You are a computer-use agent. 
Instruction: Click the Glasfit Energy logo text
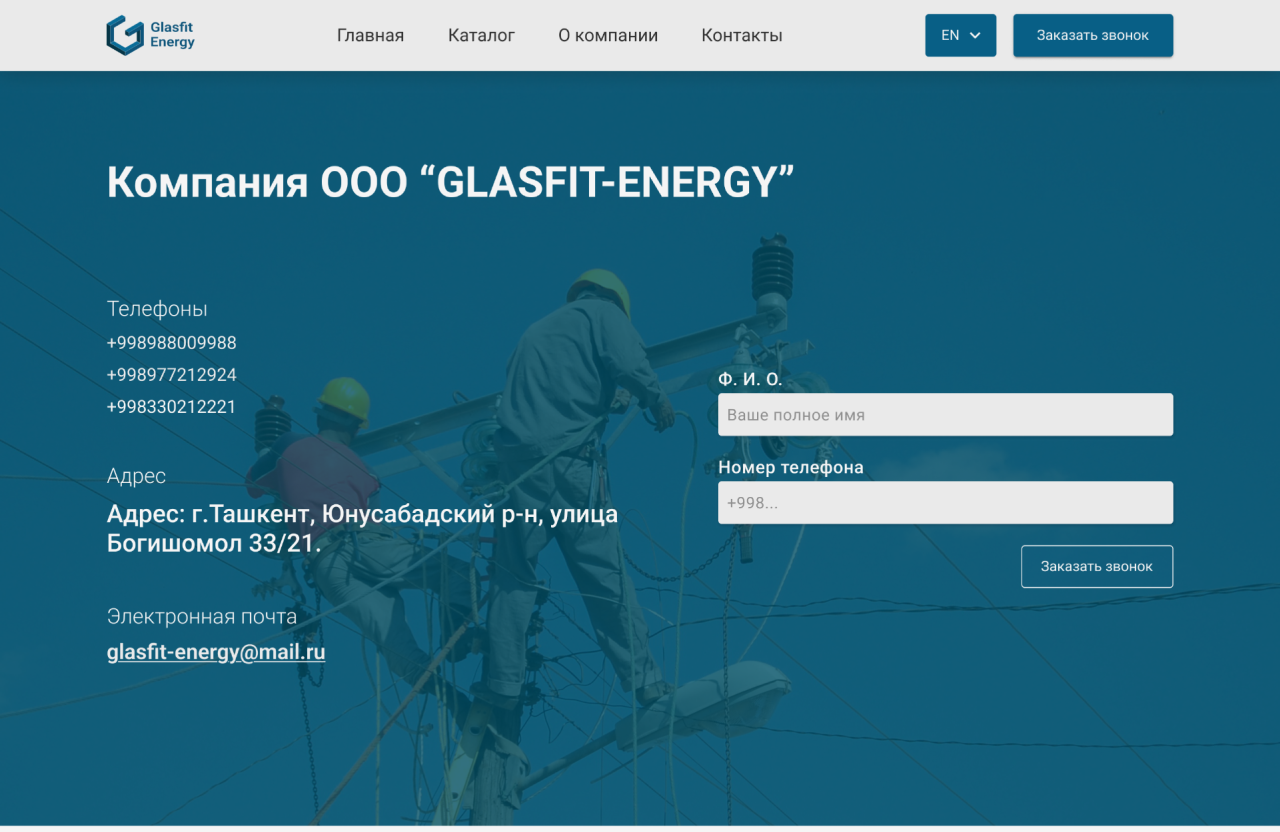[x=172, y=35]
